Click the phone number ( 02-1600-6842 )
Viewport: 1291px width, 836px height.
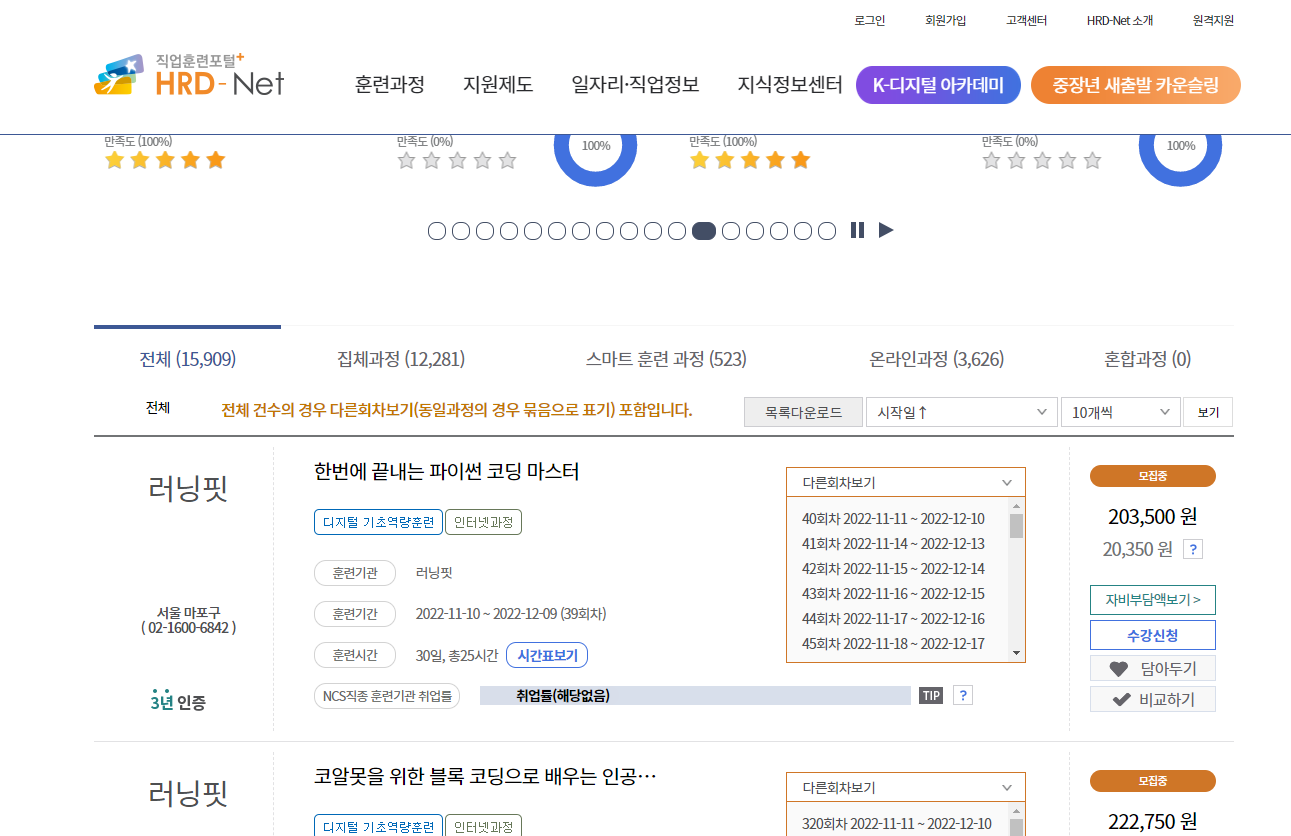pos(189,628)
